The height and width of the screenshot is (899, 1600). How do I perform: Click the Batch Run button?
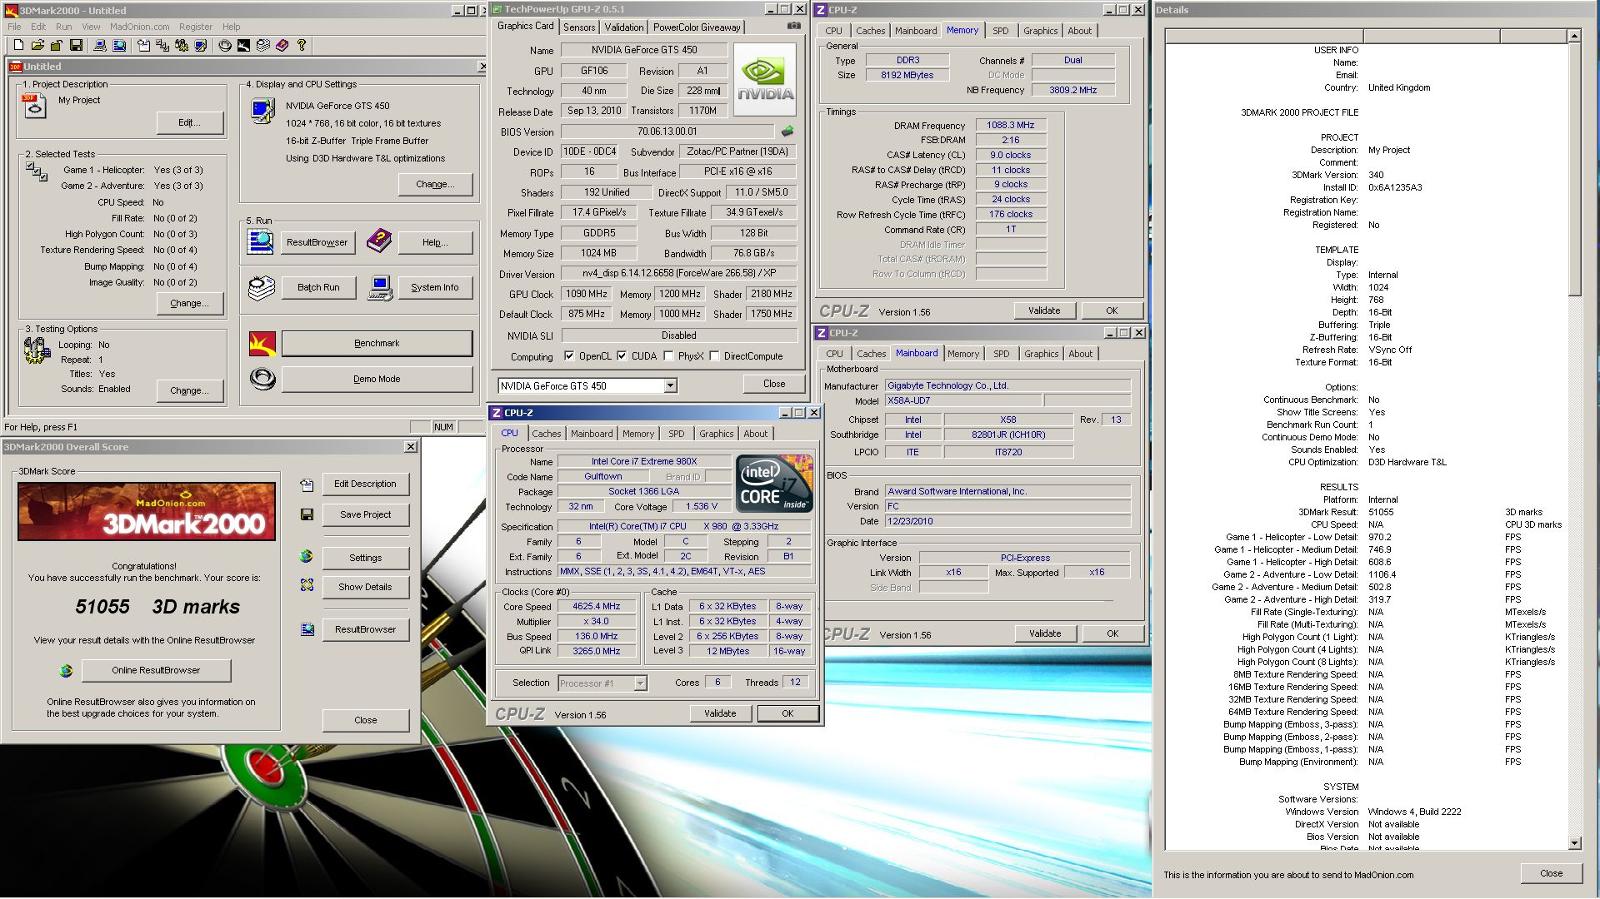point(318,287)
